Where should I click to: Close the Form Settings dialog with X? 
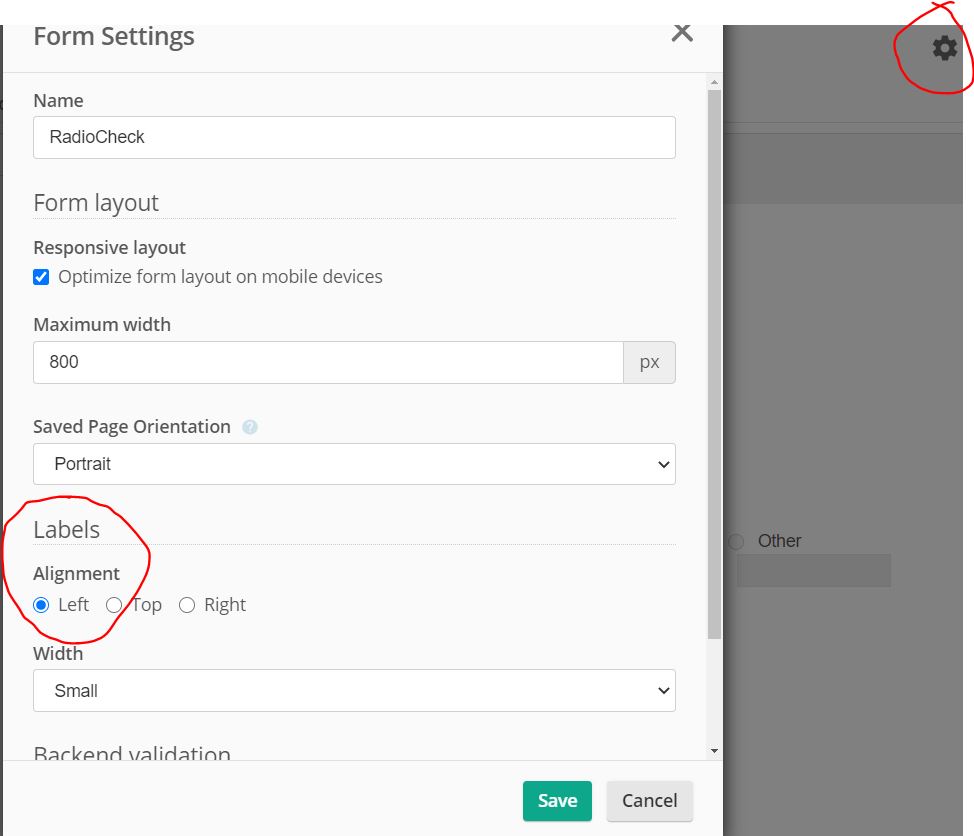point(682,32)
